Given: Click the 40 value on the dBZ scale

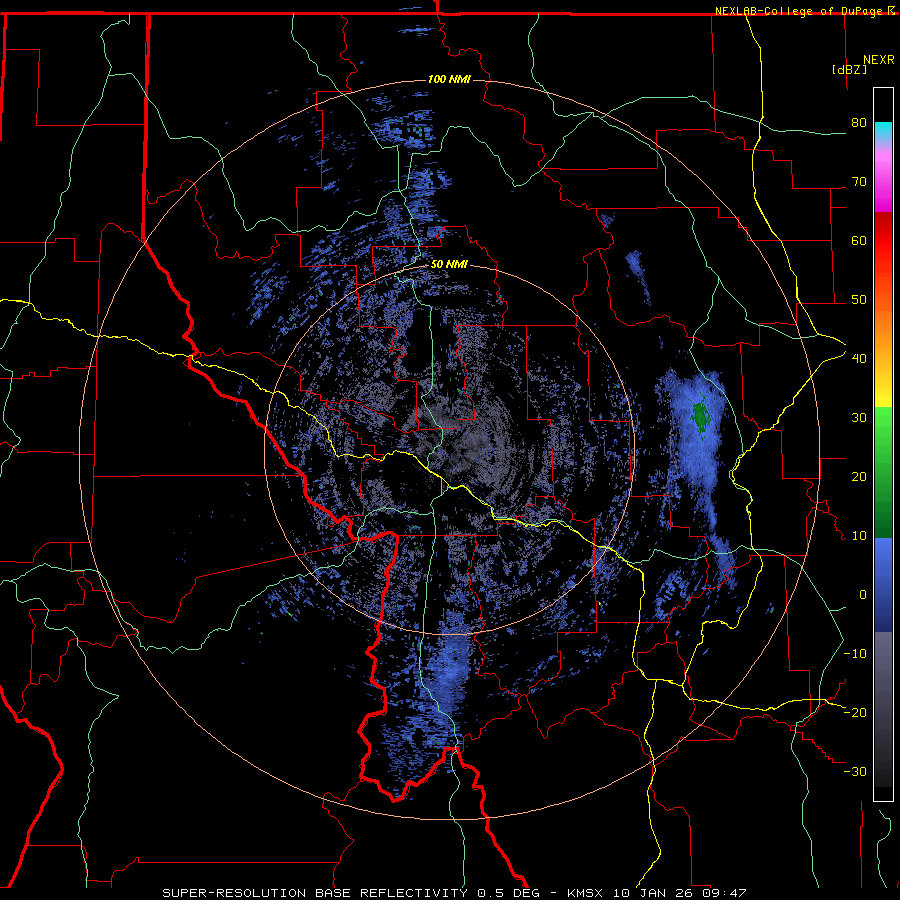Looking at the screenshot, I should 859,359.
